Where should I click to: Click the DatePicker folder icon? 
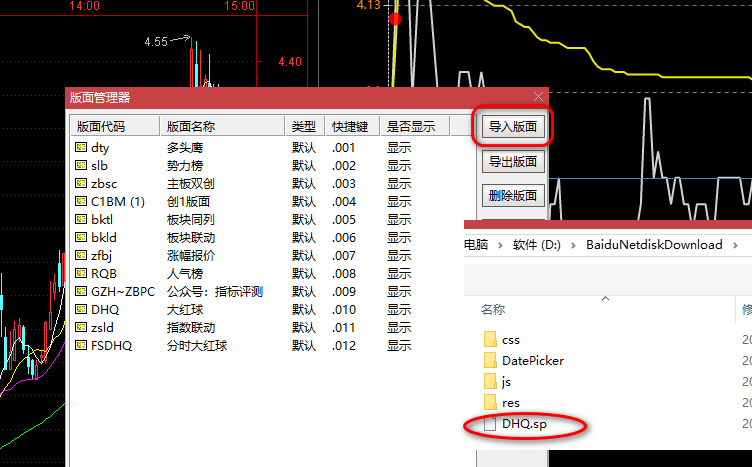490,360
